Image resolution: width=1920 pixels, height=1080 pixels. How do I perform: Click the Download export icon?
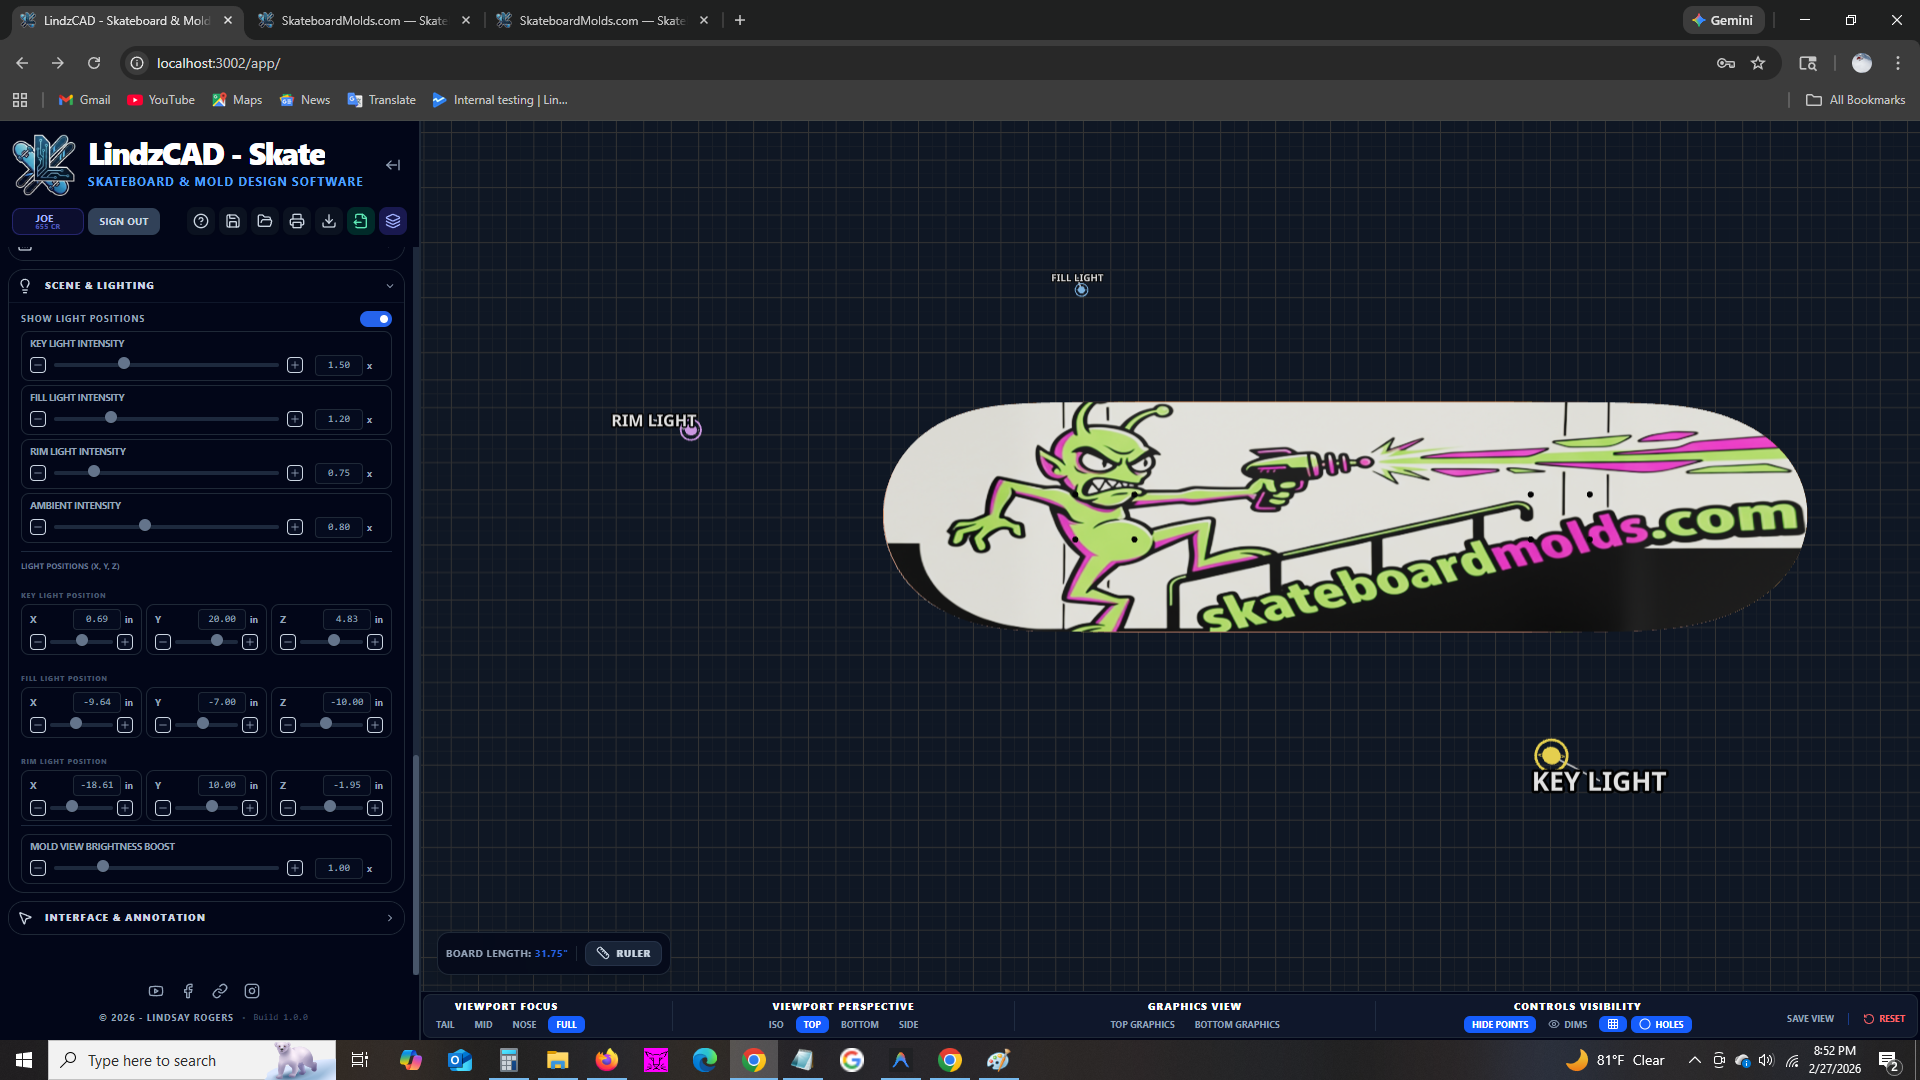pyautogui.click(x=329, y=221)
